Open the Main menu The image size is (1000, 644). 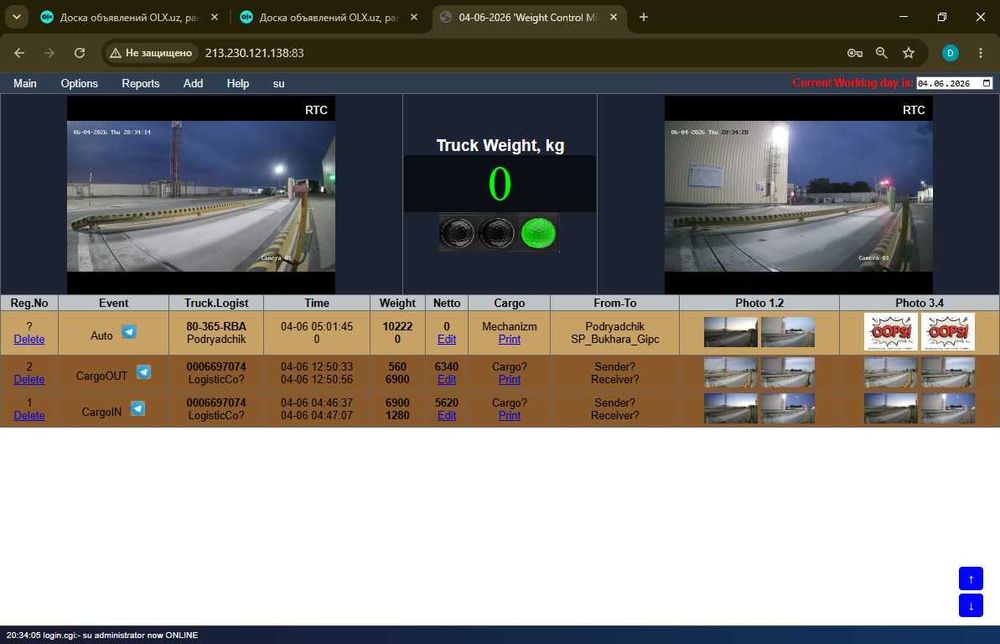pos(25,84)
